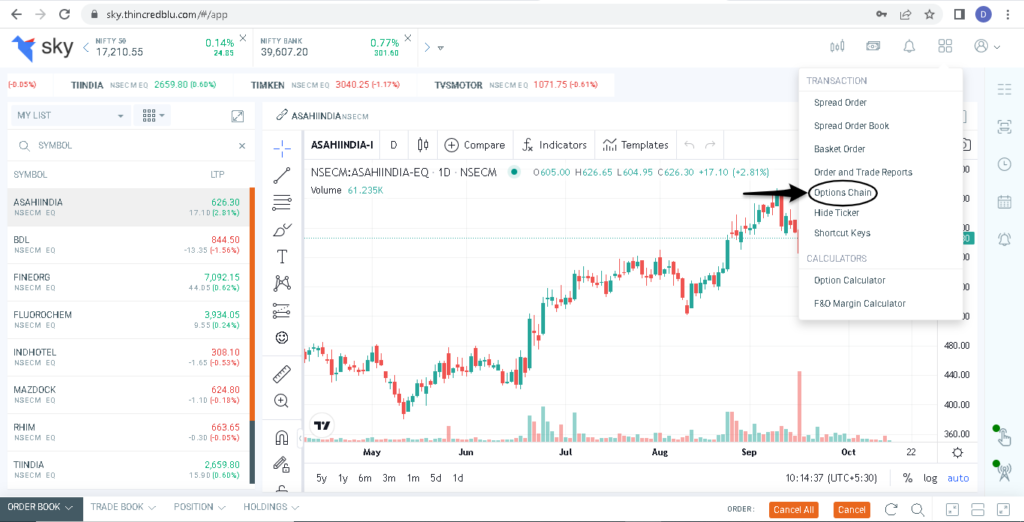
Task: Select the Text tool in chart toolbar
Action: (282, 256)
